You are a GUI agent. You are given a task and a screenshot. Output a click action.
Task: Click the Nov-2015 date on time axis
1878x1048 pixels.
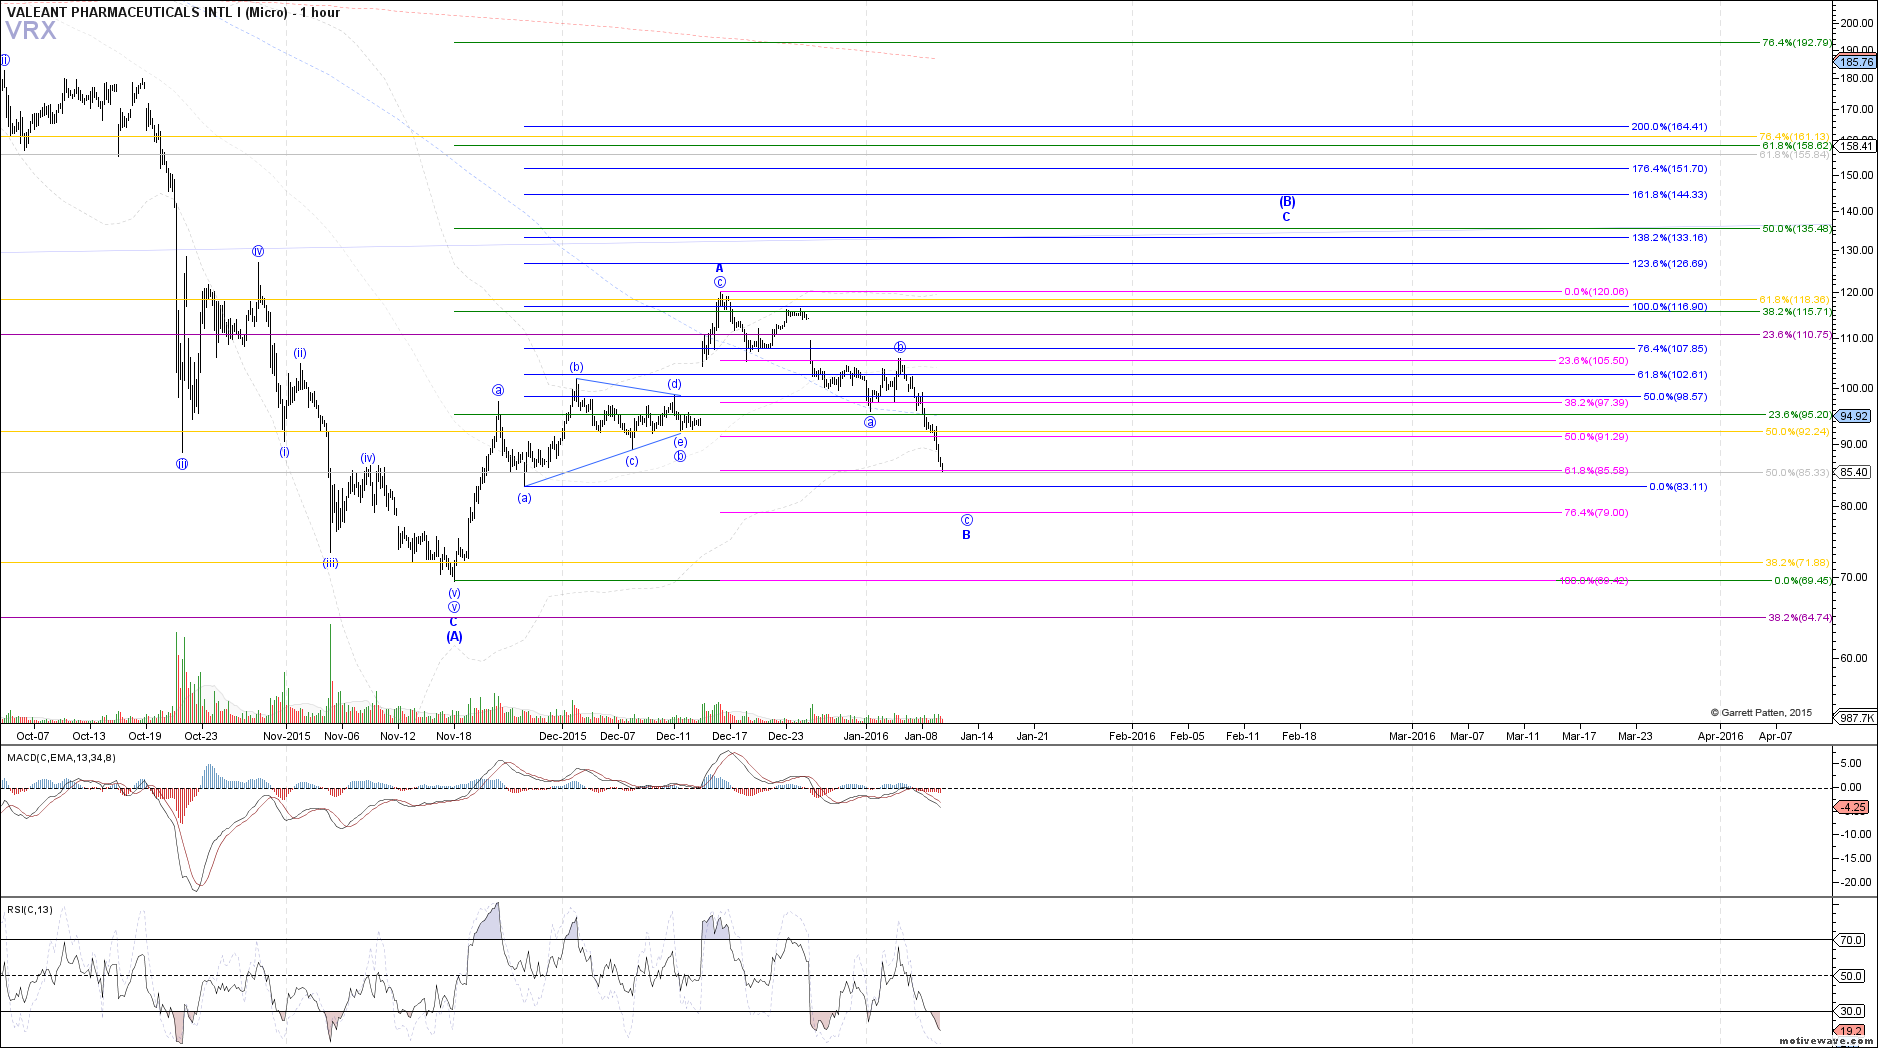(x=287, y=736)
